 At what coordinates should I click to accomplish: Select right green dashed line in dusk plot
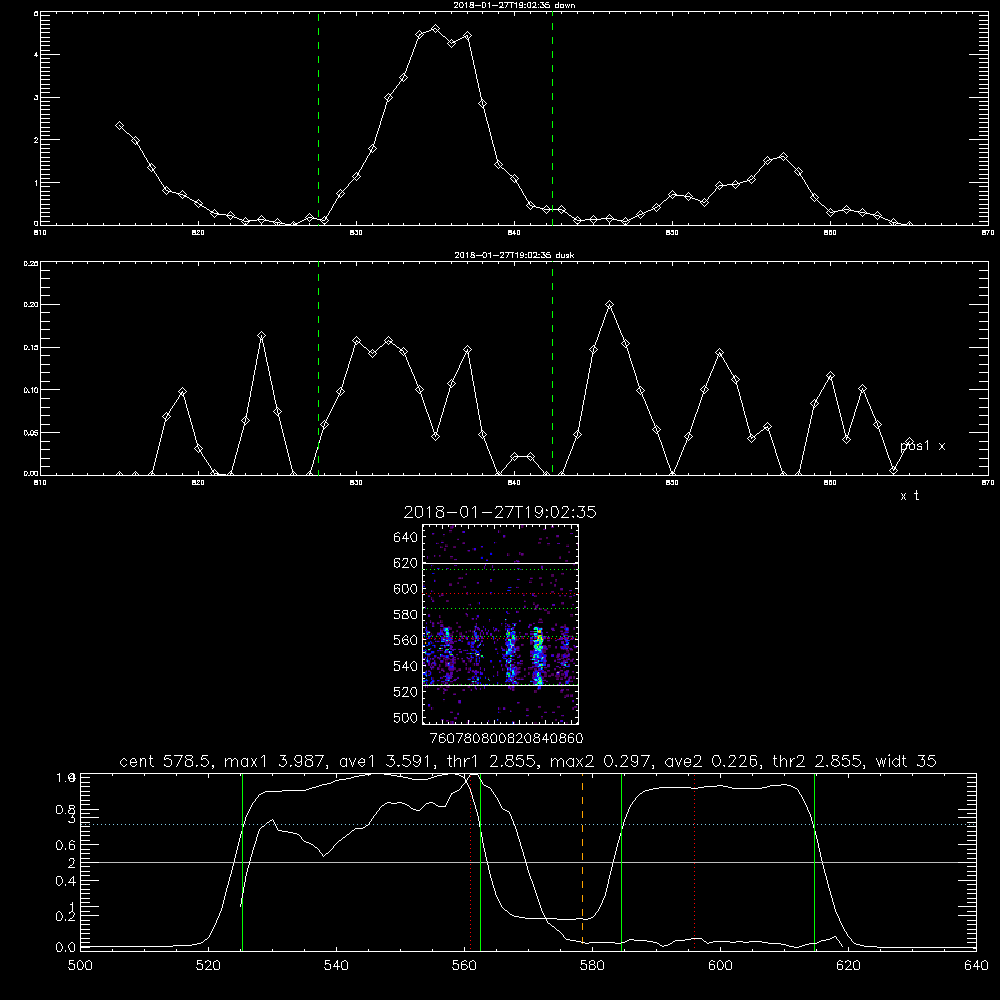click(x=552, y=368)
